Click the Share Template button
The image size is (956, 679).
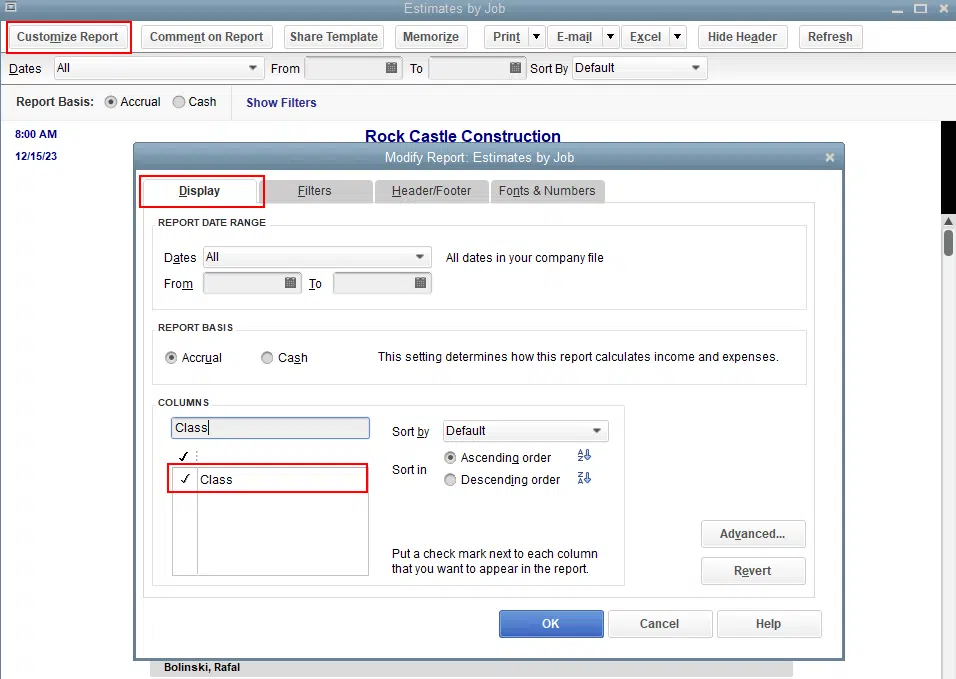click(334, 37)
